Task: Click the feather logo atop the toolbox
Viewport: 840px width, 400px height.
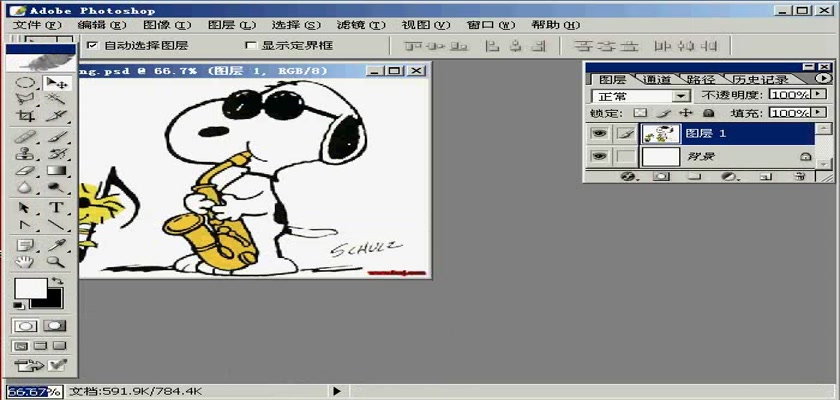Action: [x=41, y=63]
